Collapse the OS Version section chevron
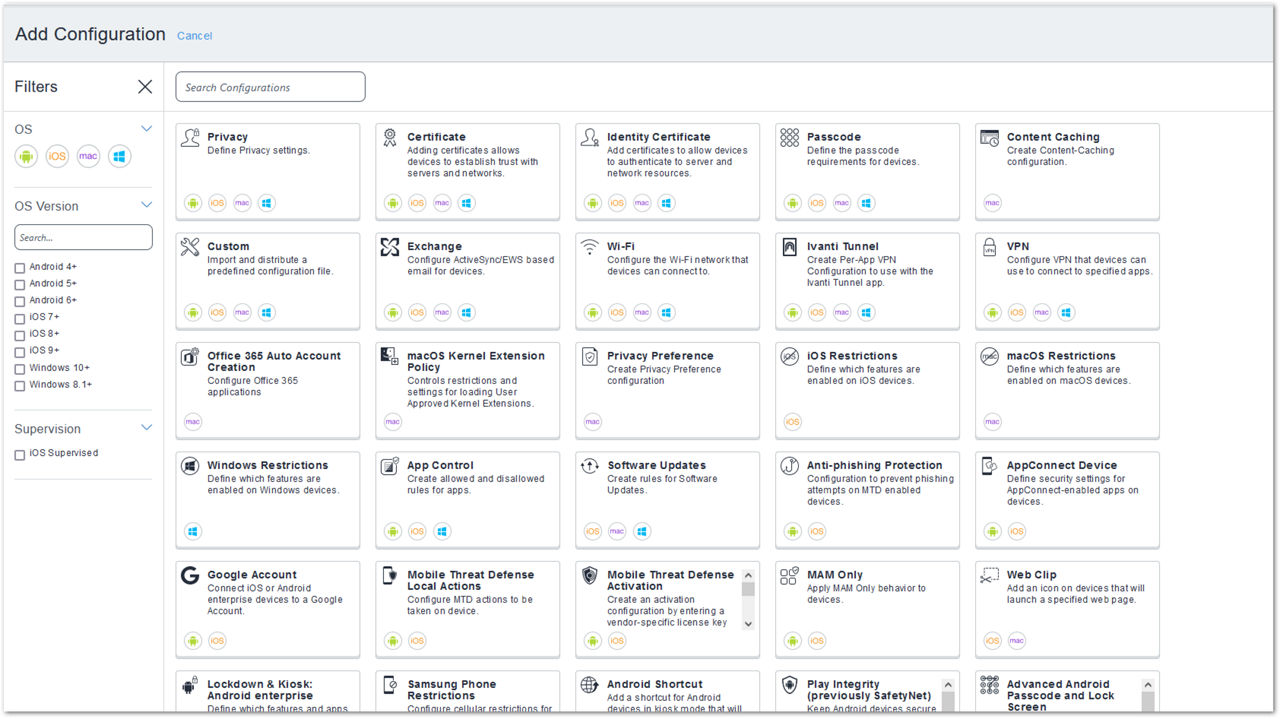Image resolution: width=1280 pixels, height=719 pixels. pos(146,206)
